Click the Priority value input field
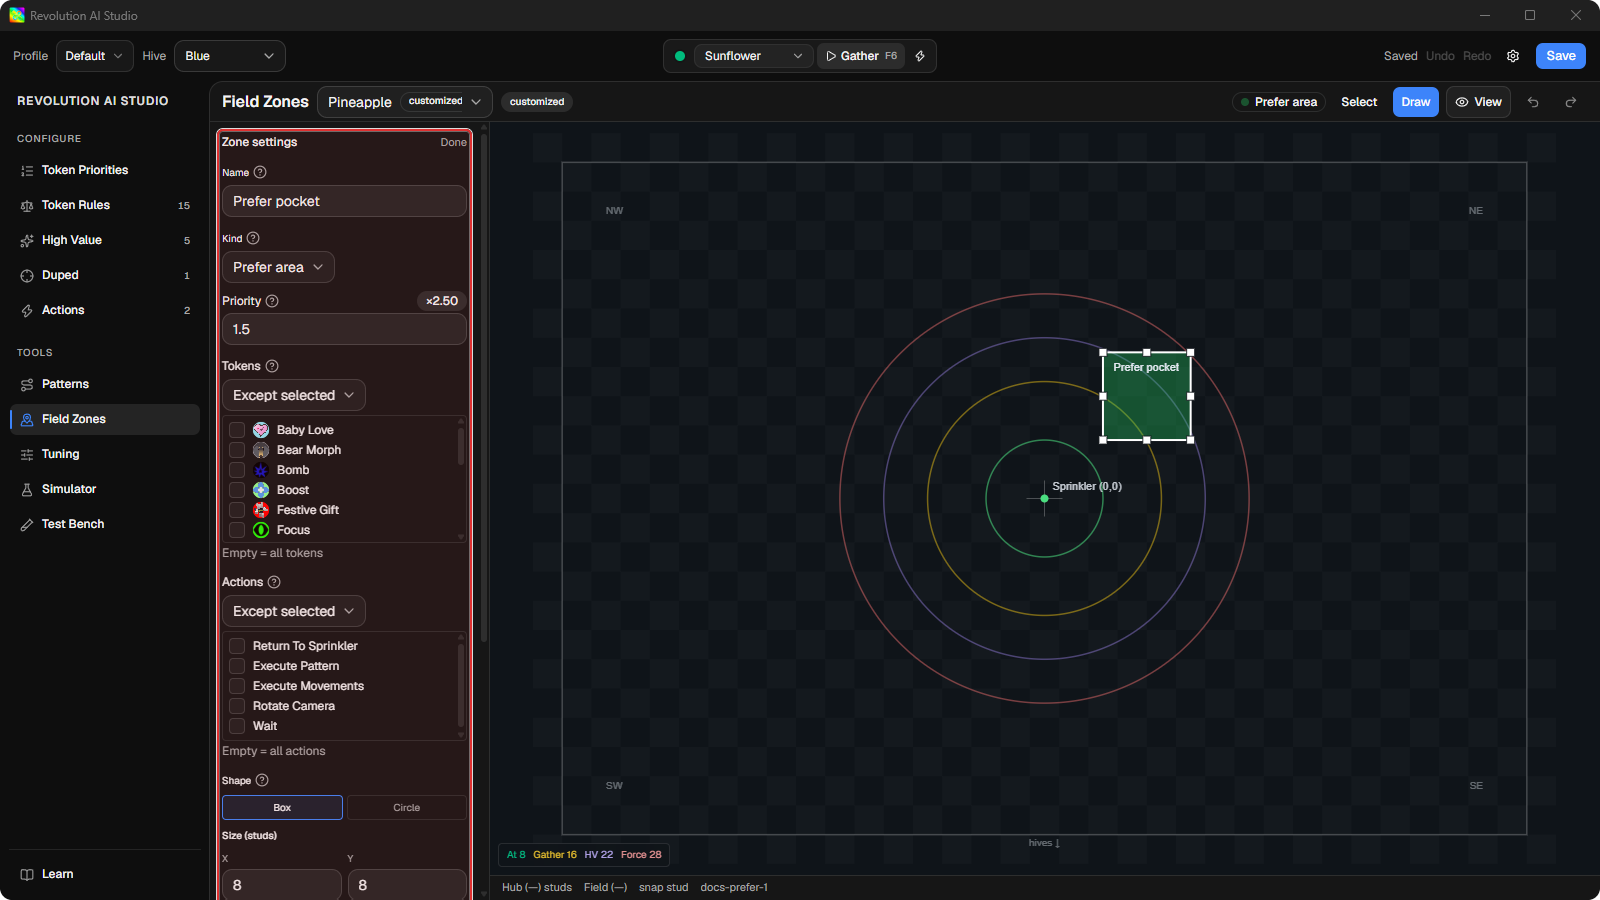This screenshot has width=1600, height=900. coord(344,329)
